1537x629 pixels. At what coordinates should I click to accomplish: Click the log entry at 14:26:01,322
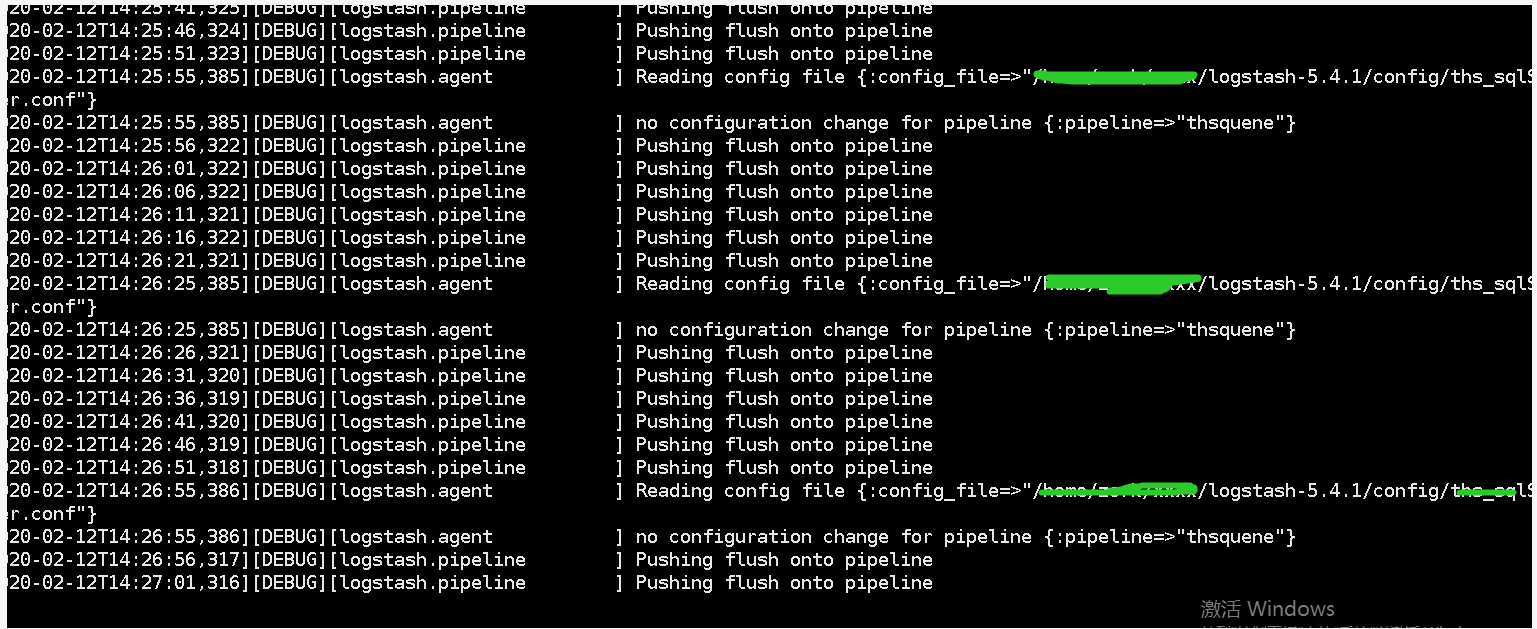pyautogui.click(x=470, y=169)
